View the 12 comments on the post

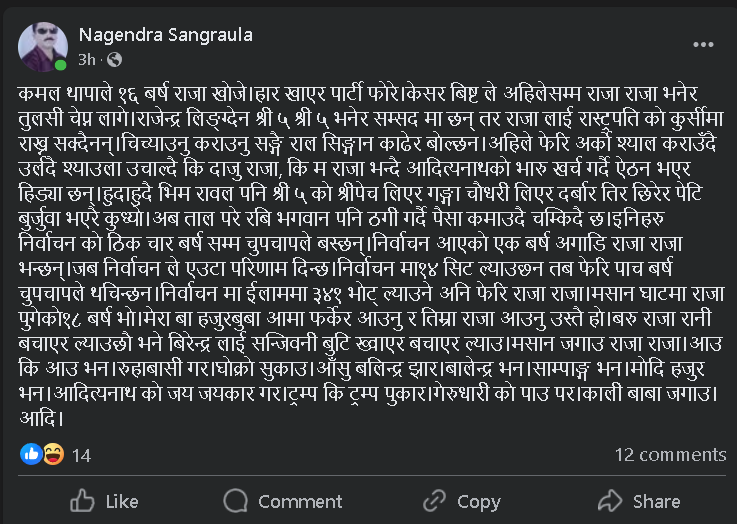point(669,455)
